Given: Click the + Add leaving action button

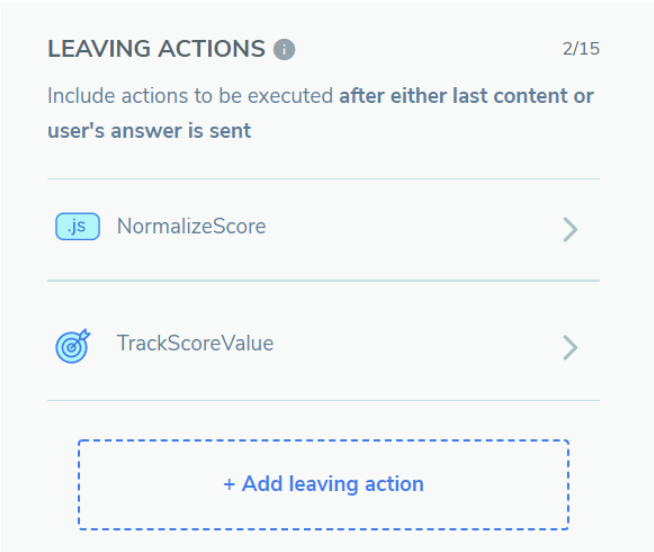Looking at the screenshot, I should (x=324, y=484).
